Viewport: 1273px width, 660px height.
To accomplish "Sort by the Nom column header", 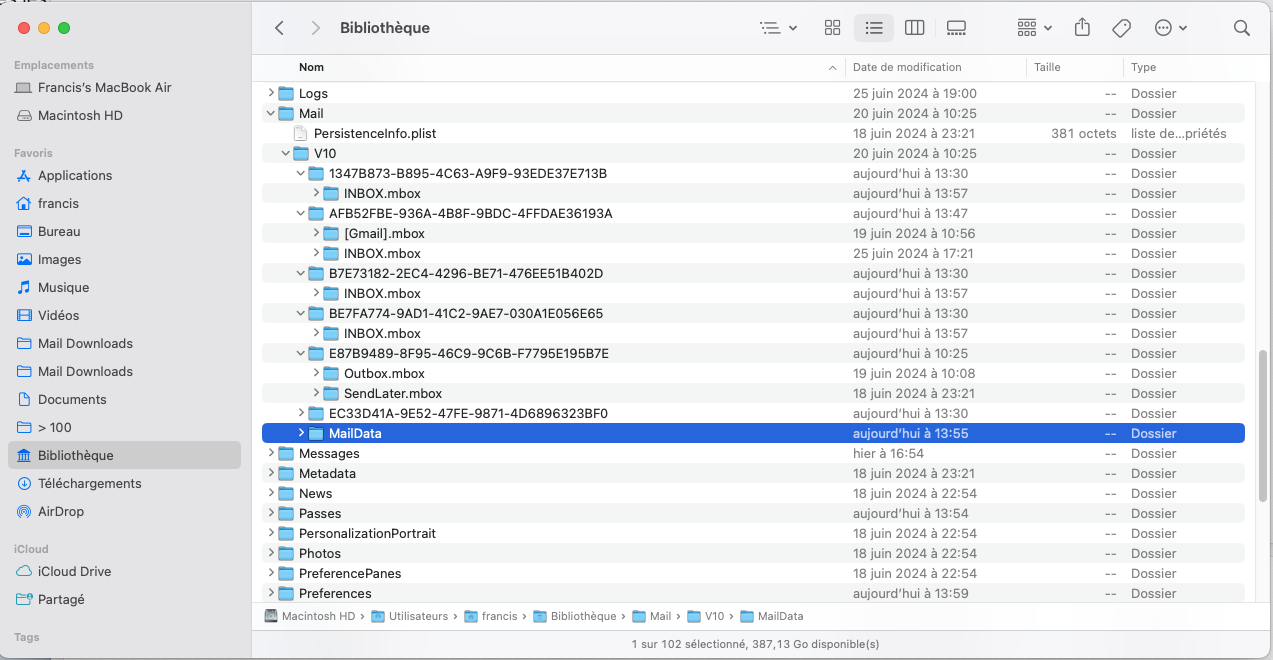I will point(311,67).
